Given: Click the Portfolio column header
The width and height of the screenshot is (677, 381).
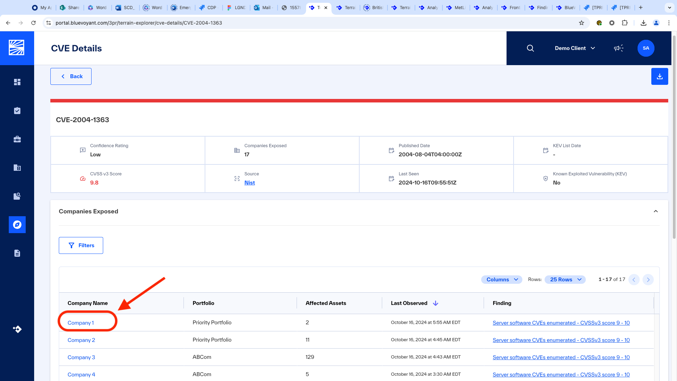Looking at the screenshot, I should pos(203,303).
